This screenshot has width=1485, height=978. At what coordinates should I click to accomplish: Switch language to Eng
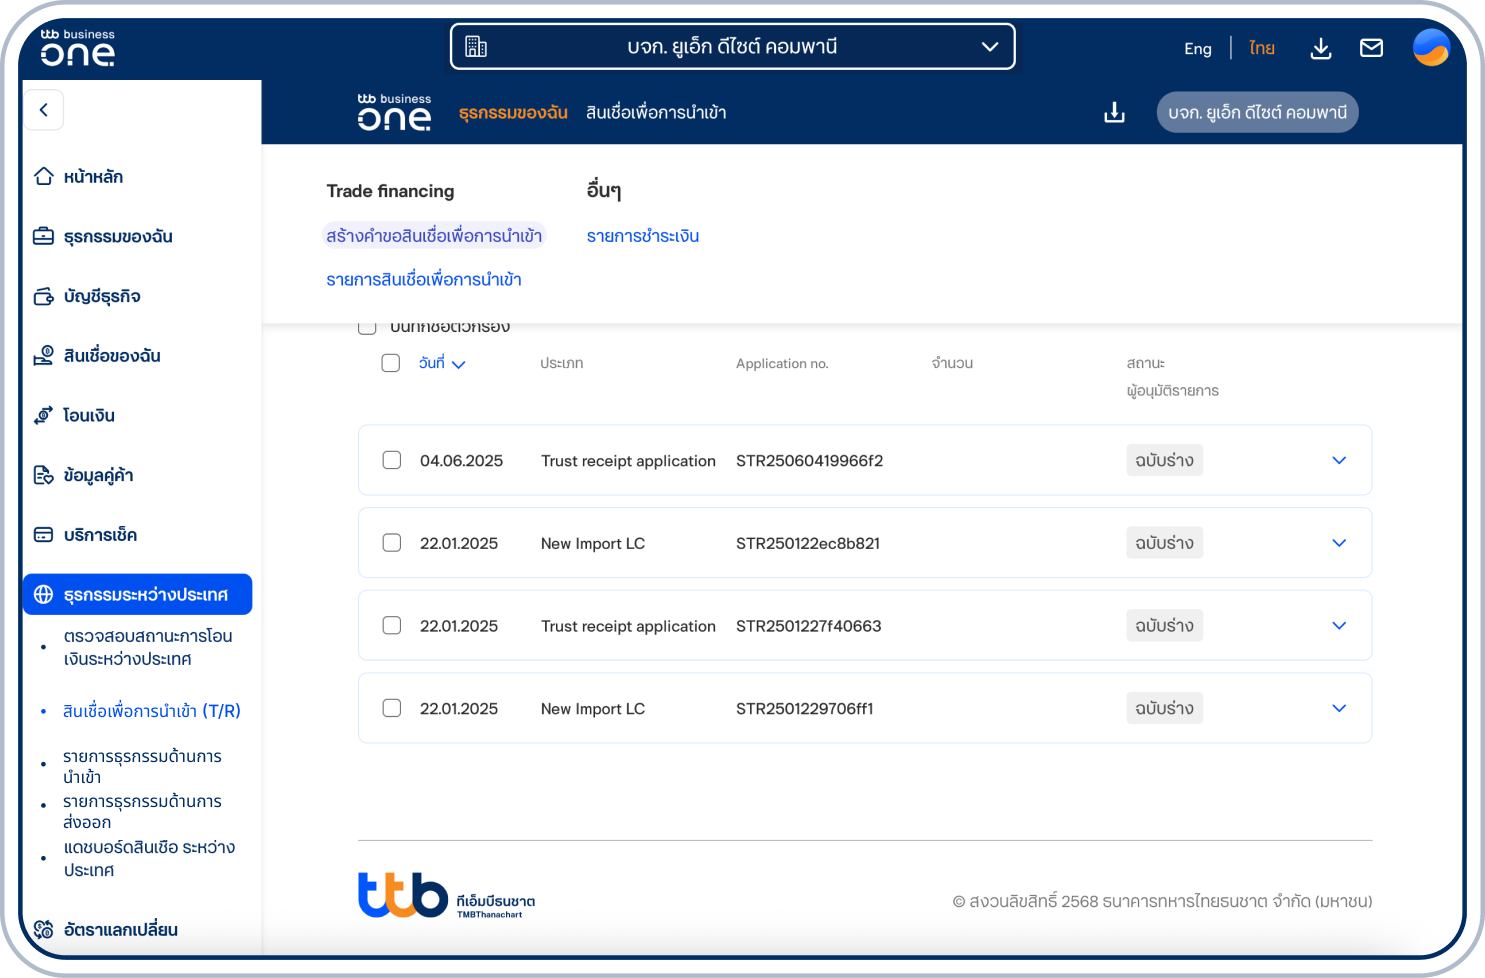click(1198, 48)
